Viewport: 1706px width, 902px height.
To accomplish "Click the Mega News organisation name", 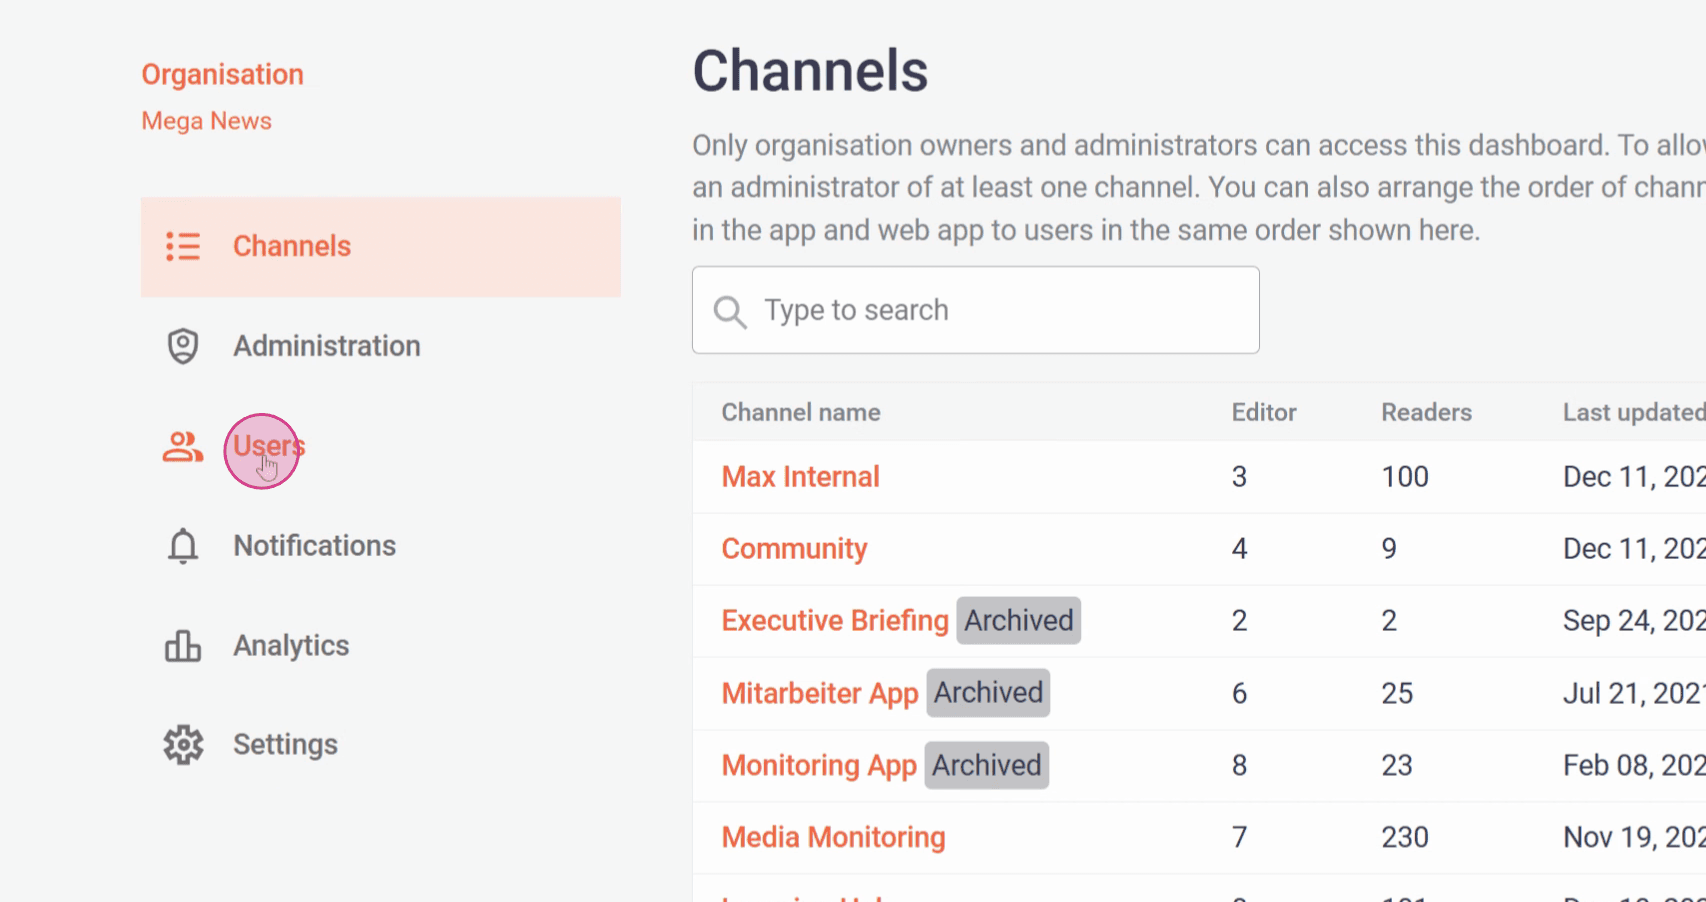I will pyautogui.click(x=206, y=121).
